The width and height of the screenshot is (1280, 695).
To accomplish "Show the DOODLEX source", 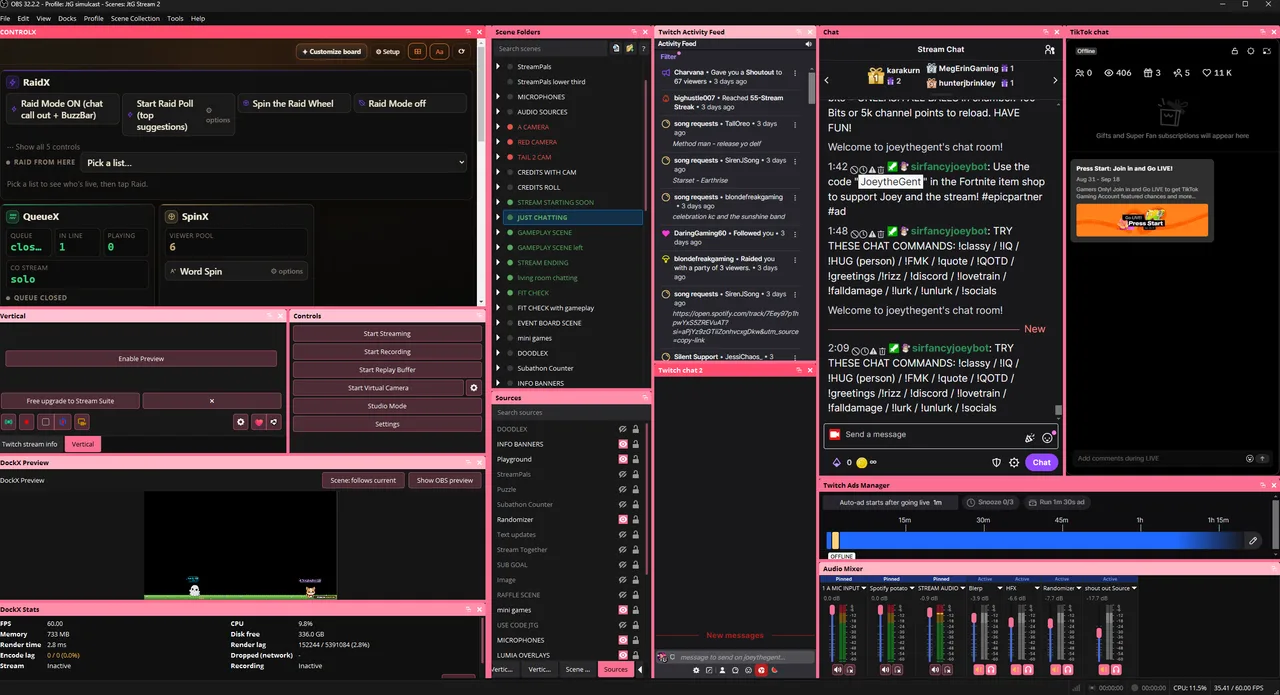I will point(622,429).
